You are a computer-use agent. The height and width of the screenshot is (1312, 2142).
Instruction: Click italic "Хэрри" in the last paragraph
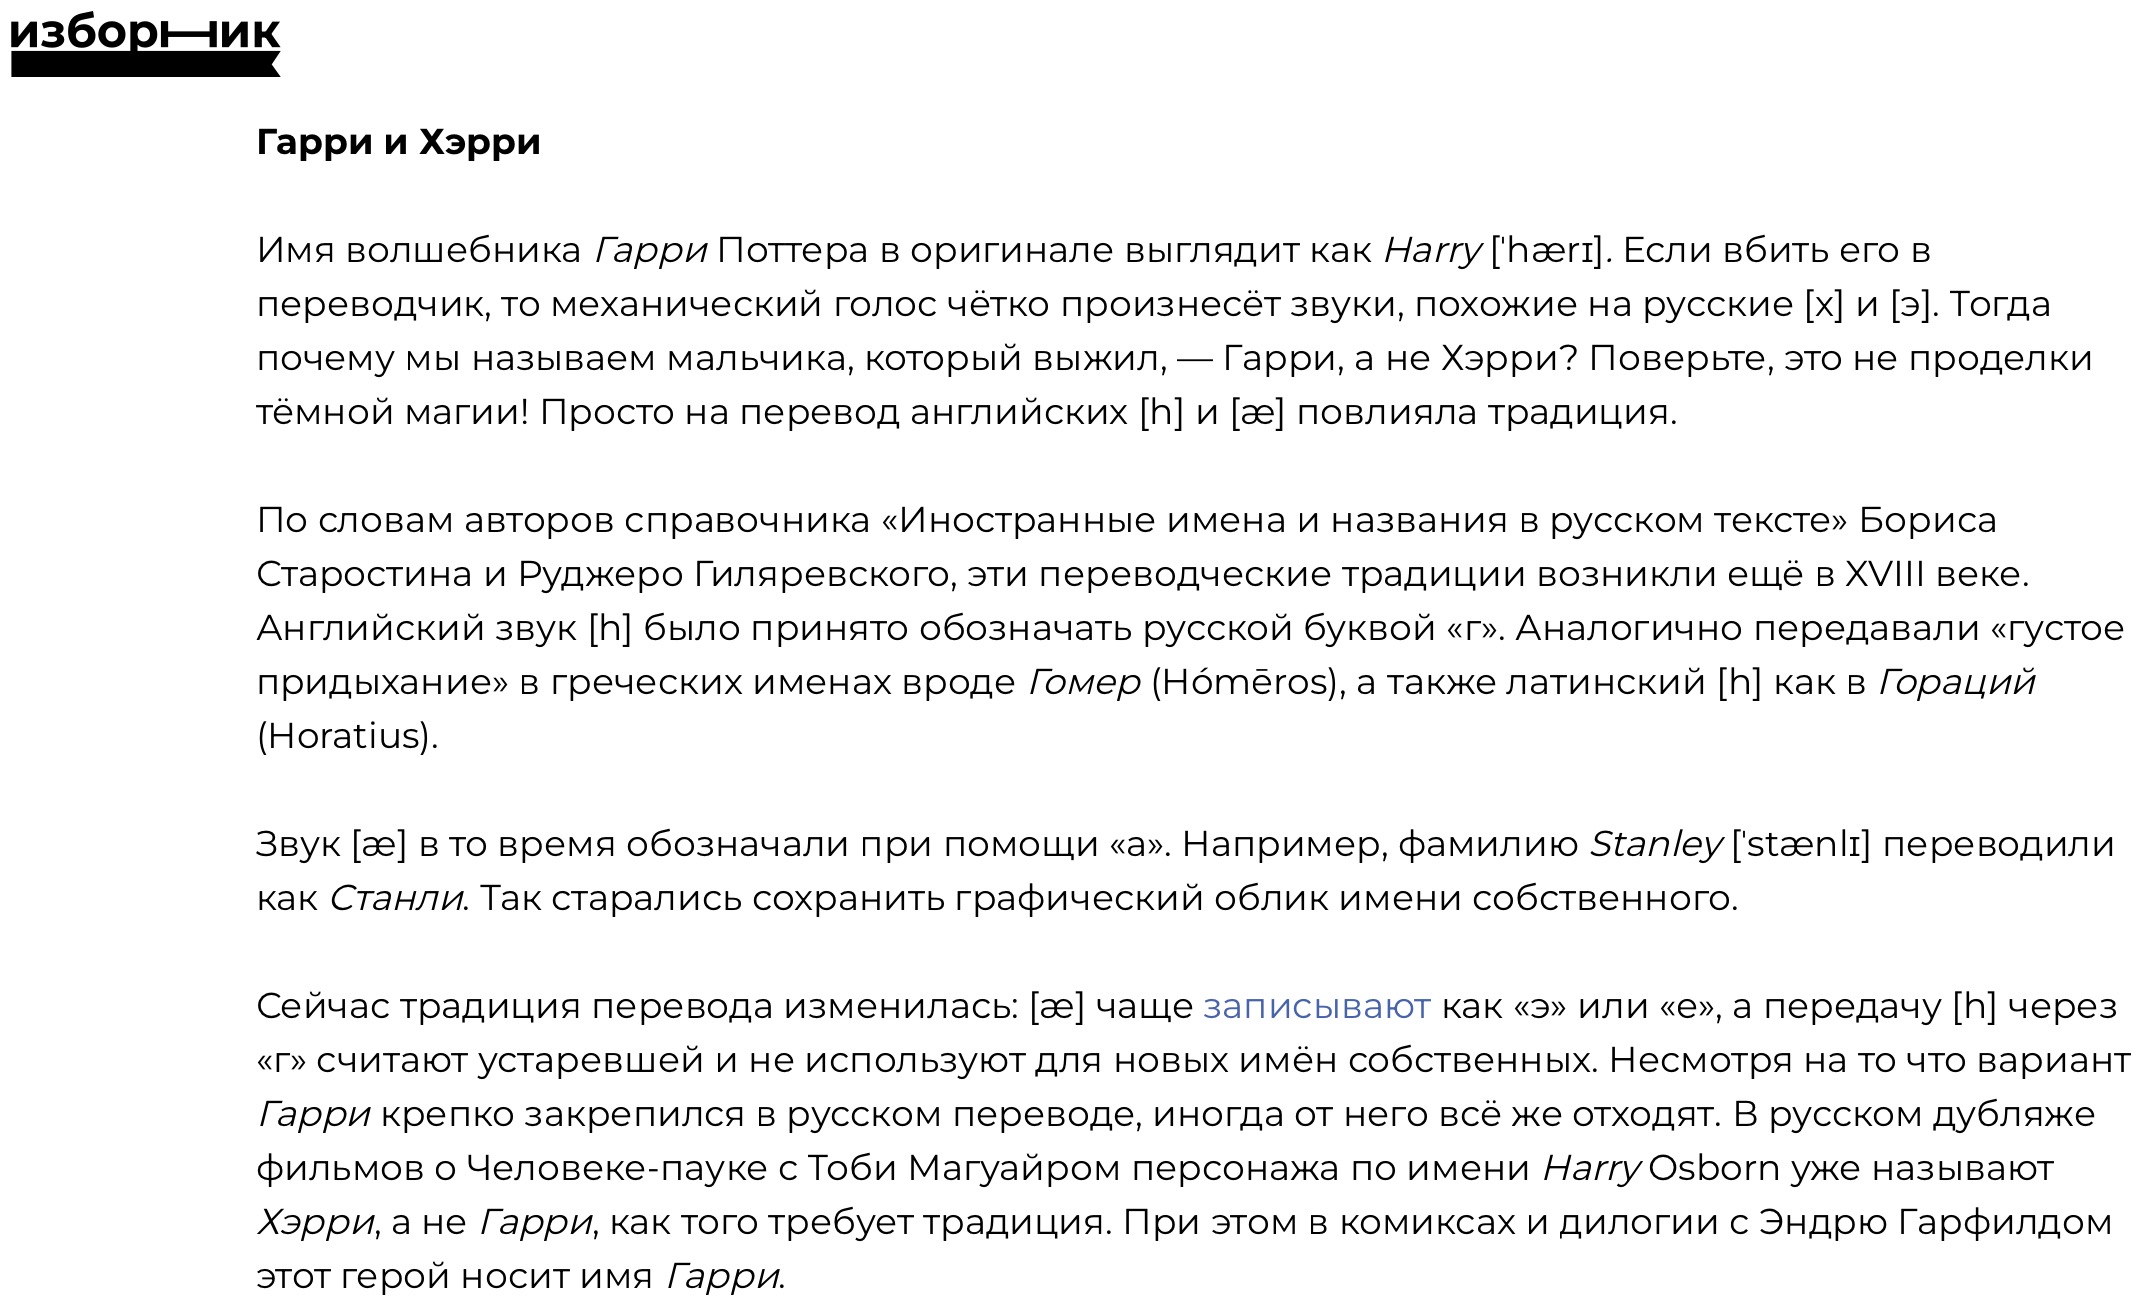pyautogui.click(x=315, y=1222)
